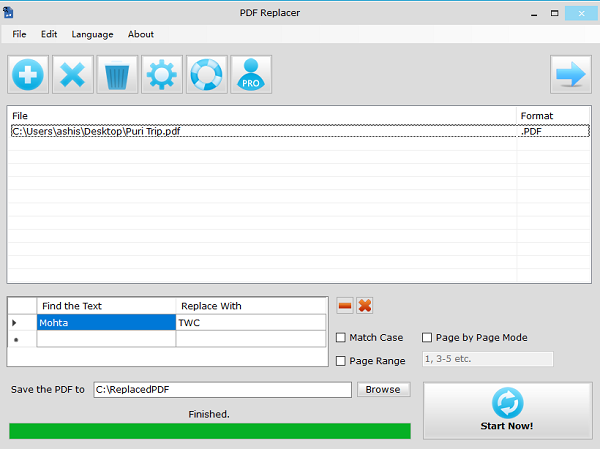
Task: Click the green progress bar
Action: click(x=210, y=431)
